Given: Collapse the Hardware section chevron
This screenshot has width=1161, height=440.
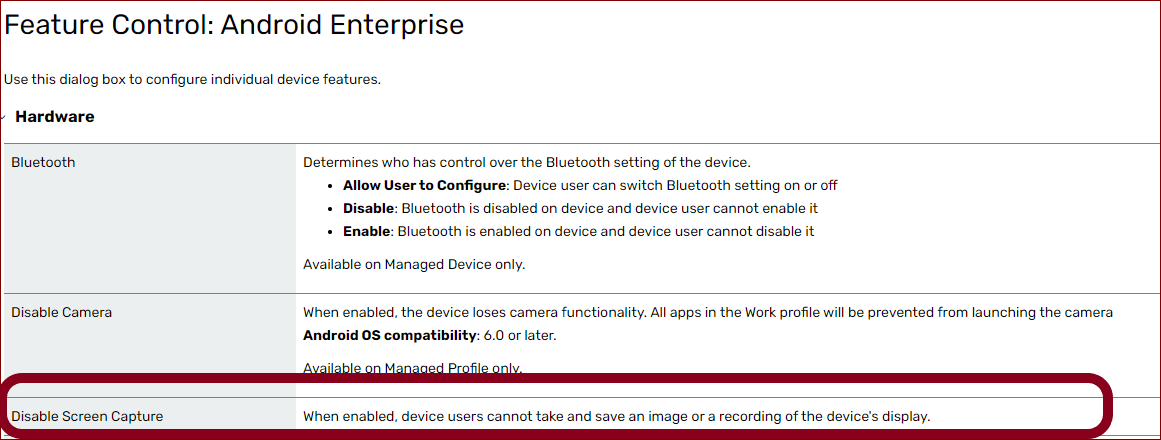Looking at the screenshot, I should (5, 117).
